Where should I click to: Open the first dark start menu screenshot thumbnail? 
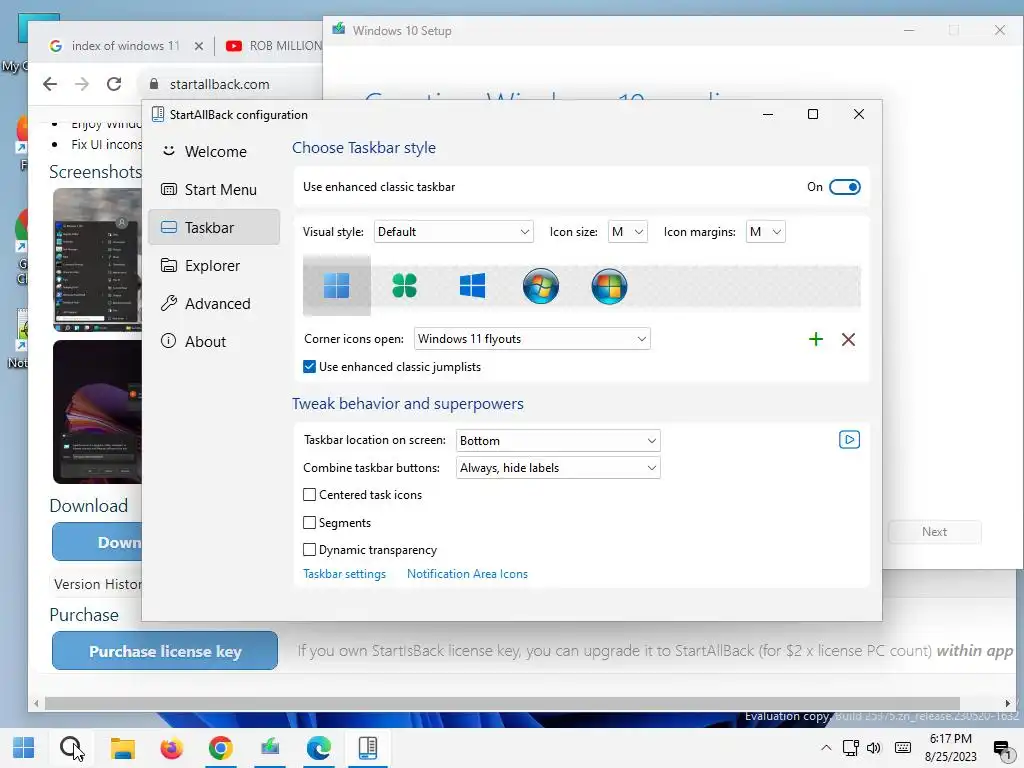coord(97,260)
